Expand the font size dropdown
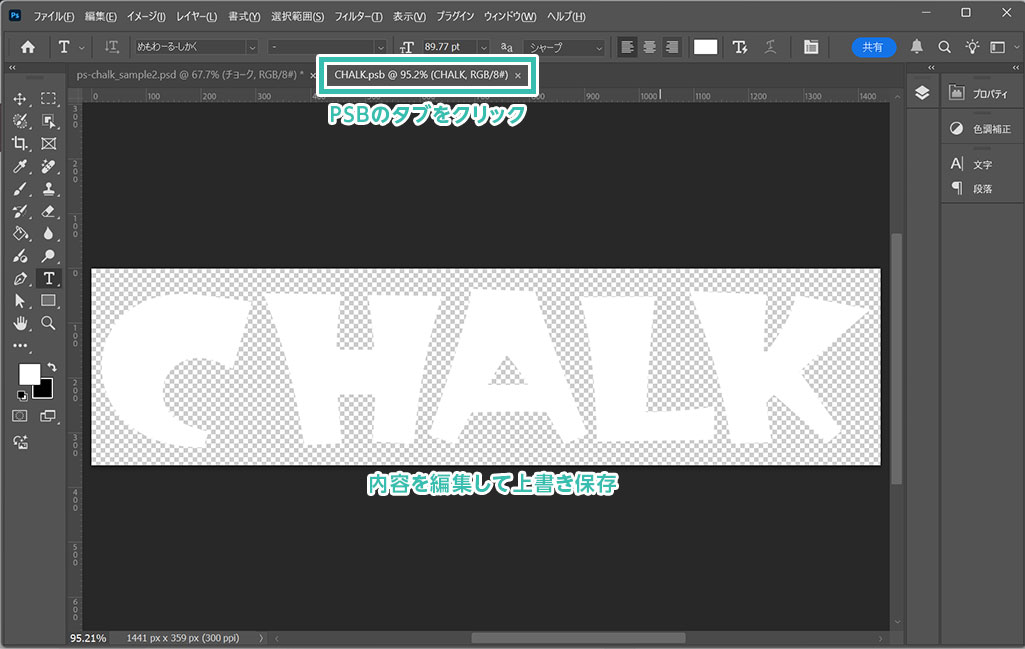Image resolution: width=1025 pixels, height=649 pixels. (484, 47)
